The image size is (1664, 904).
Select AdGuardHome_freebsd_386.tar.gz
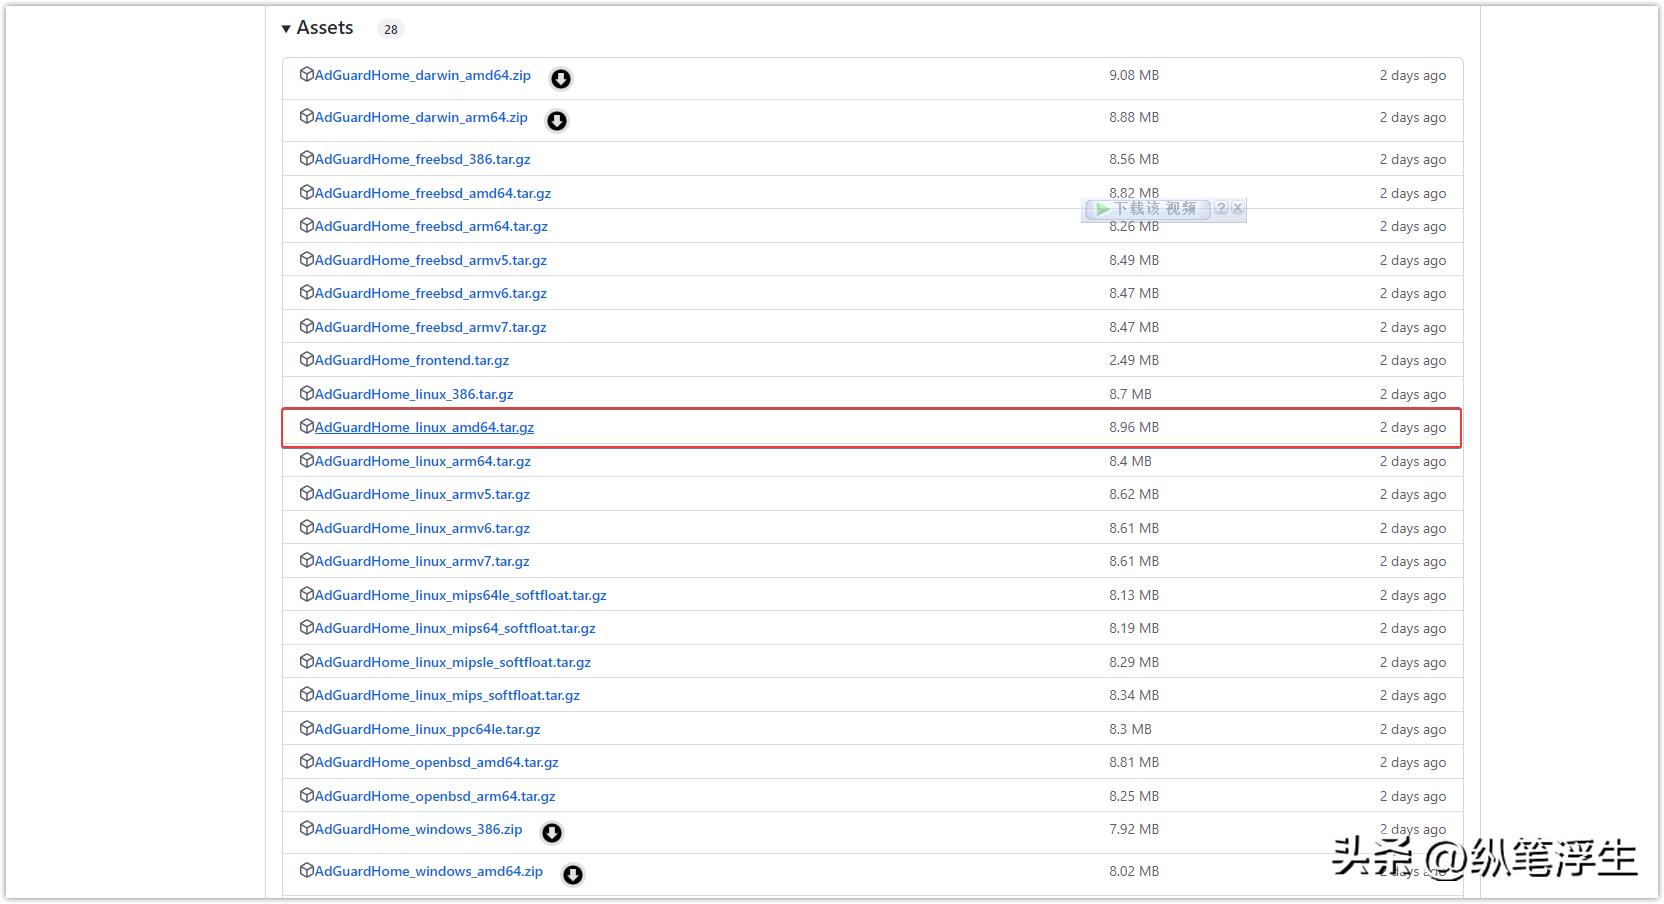(422, 159)
